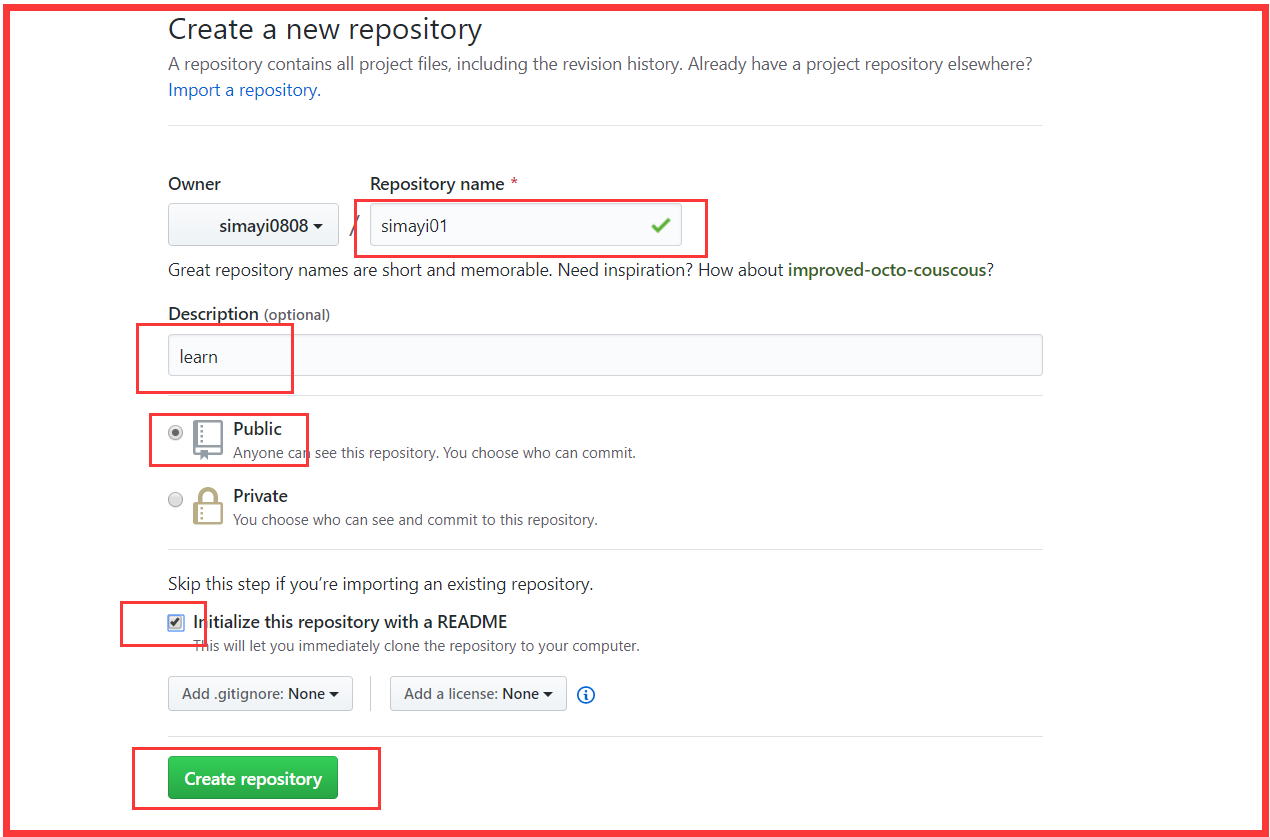Viewport: 1270px width, 837px height.
Task: Open the Import a repository link
Action: point(242,89)
